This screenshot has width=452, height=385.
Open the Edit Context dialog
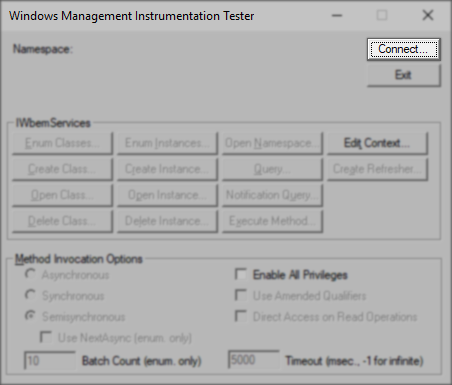coord(377,143)
